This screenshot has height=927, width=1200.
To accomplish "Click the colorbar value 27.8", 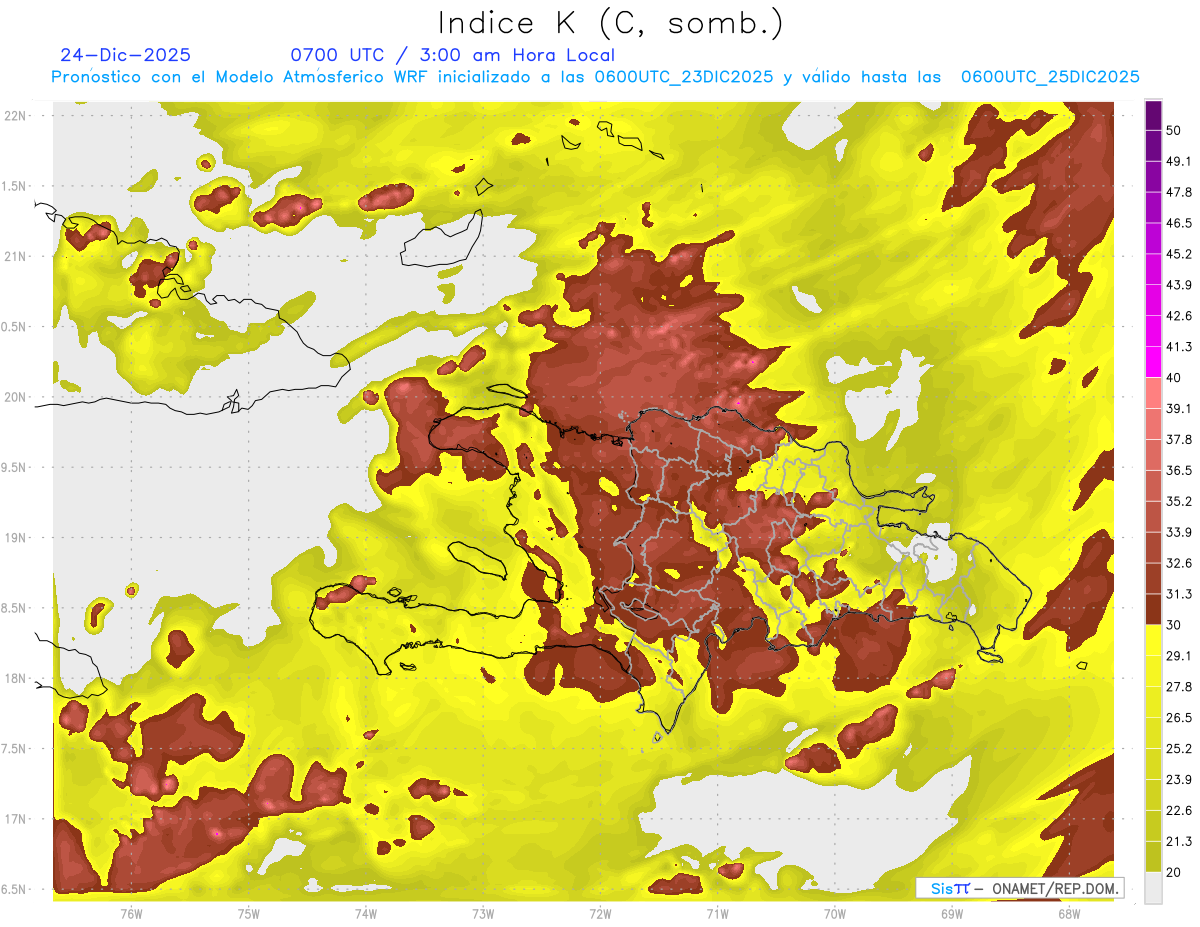I will (1178, 687).
